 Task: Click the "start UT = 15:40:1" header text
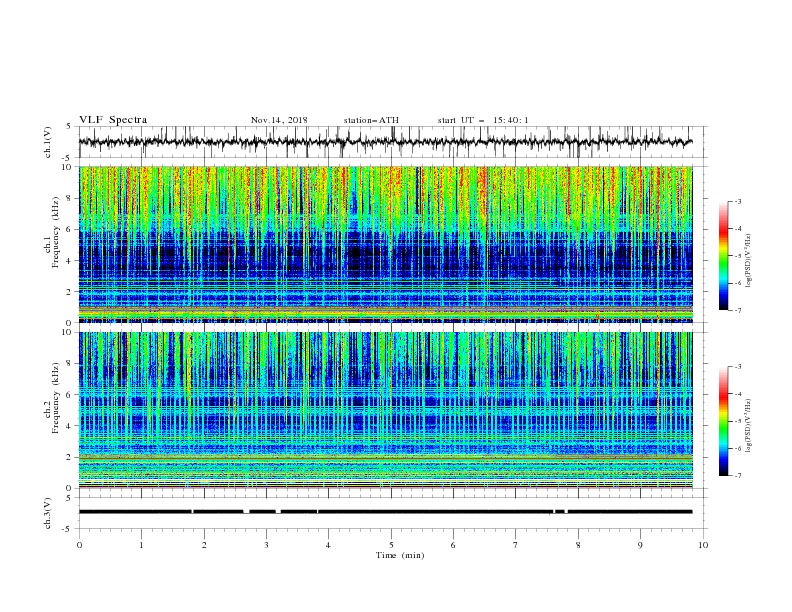pos(483,120)
